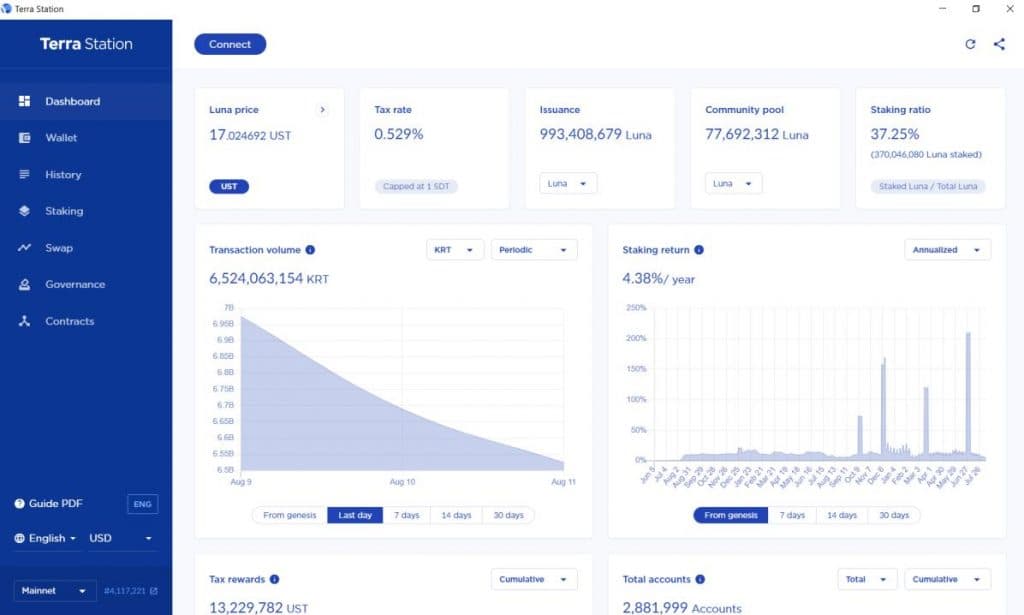Select 7 days for Transaction volume

[x=407, y=515]
